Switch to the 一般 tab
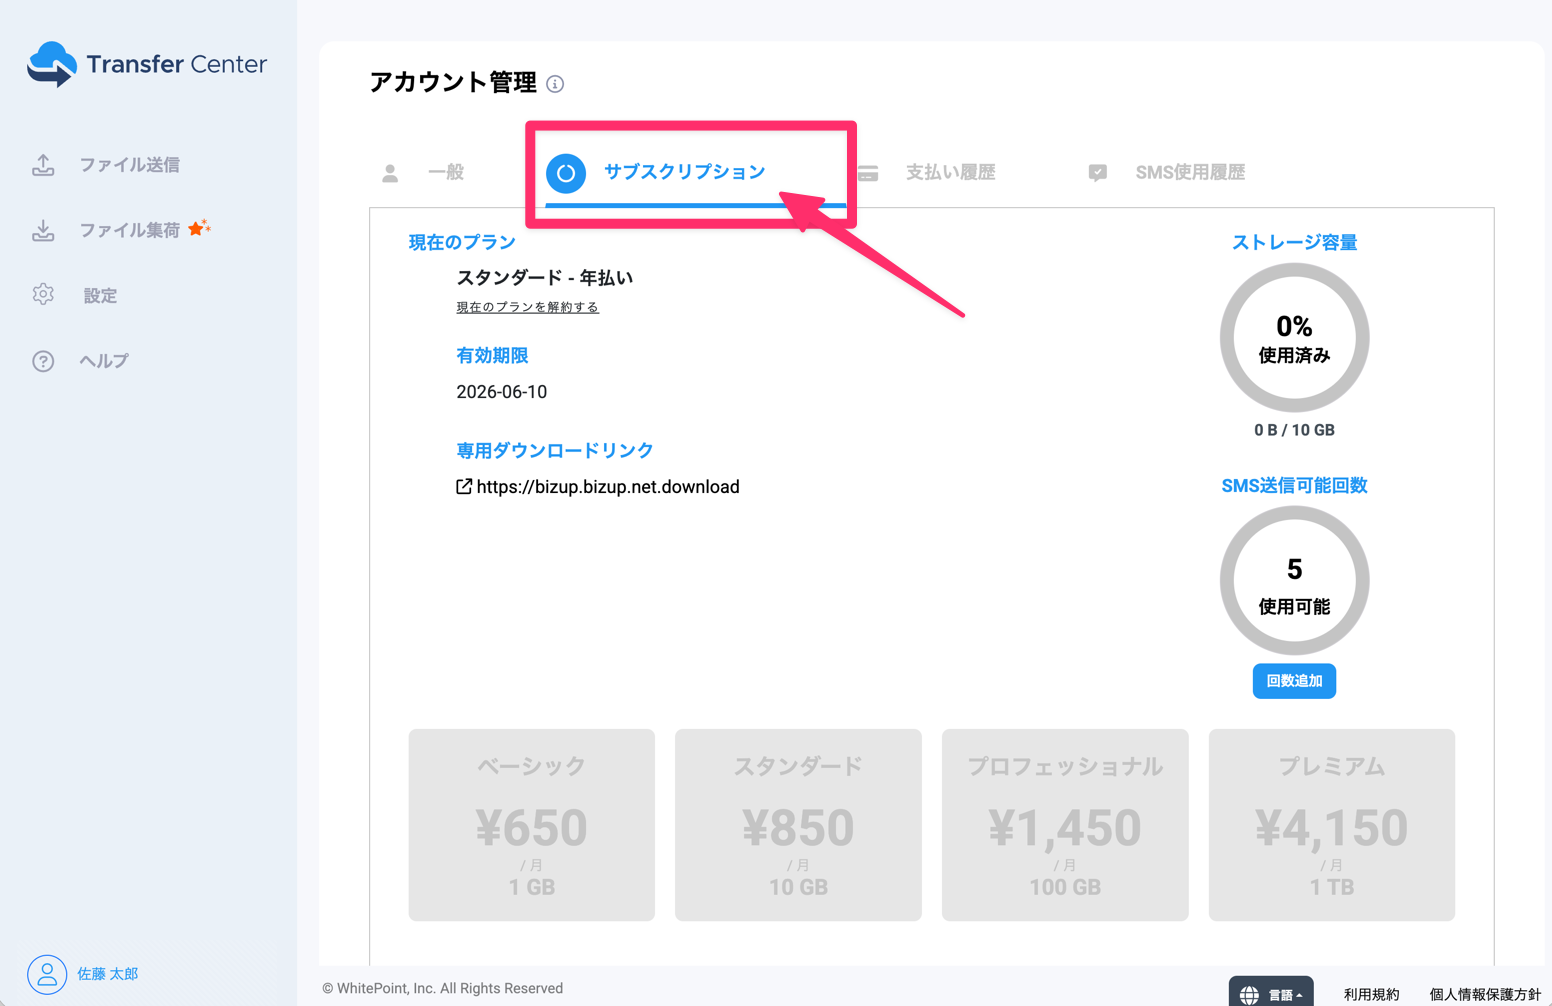This screenshot has height=1006, width=1552. click(x=445, y=173)
